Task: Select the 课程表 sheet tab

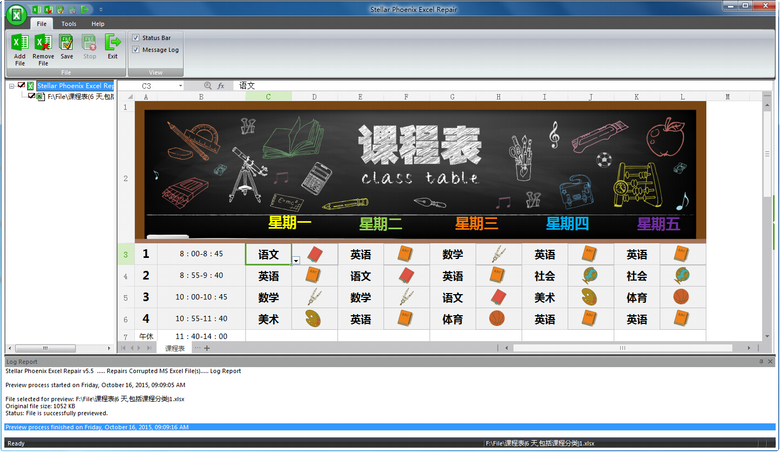Action: 175,348
